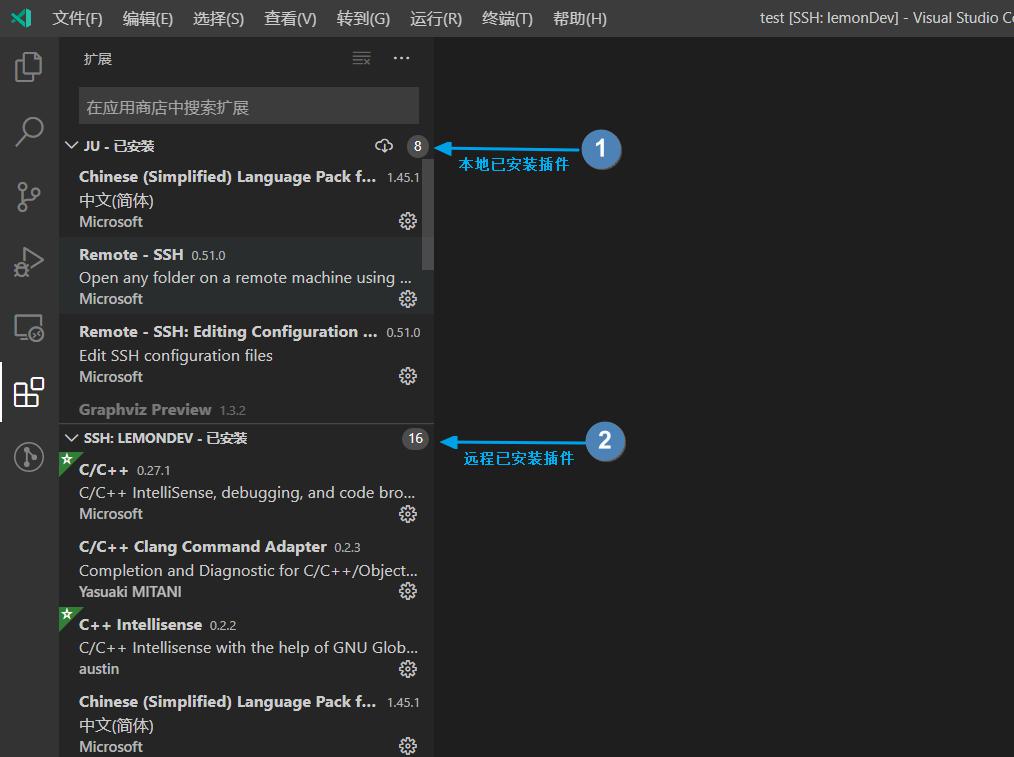Open the 查看(V) menu
This screenshot has height=757, width=1014.
[x=290, y=18]
